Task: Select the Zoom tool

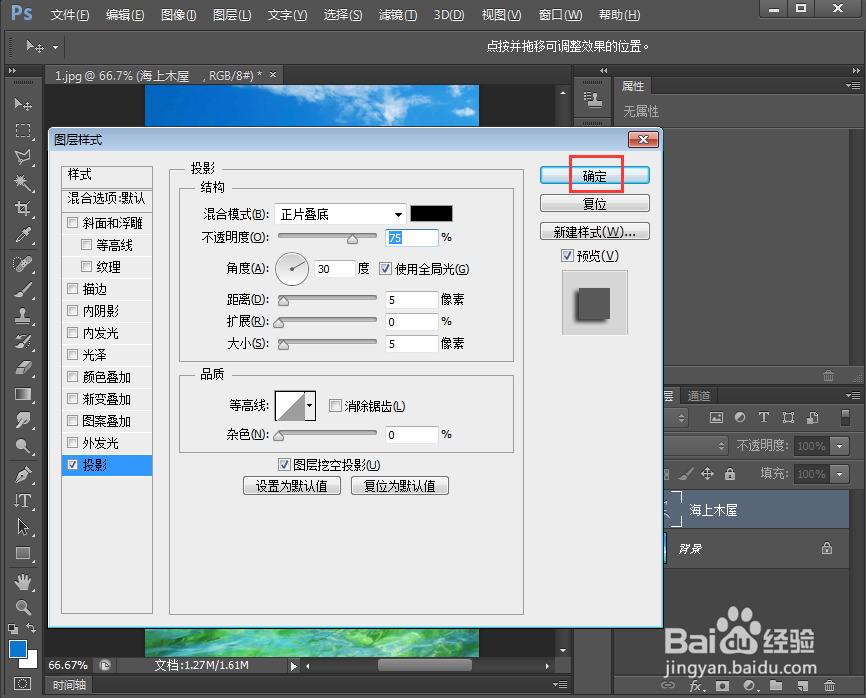Action: (23, 607)
